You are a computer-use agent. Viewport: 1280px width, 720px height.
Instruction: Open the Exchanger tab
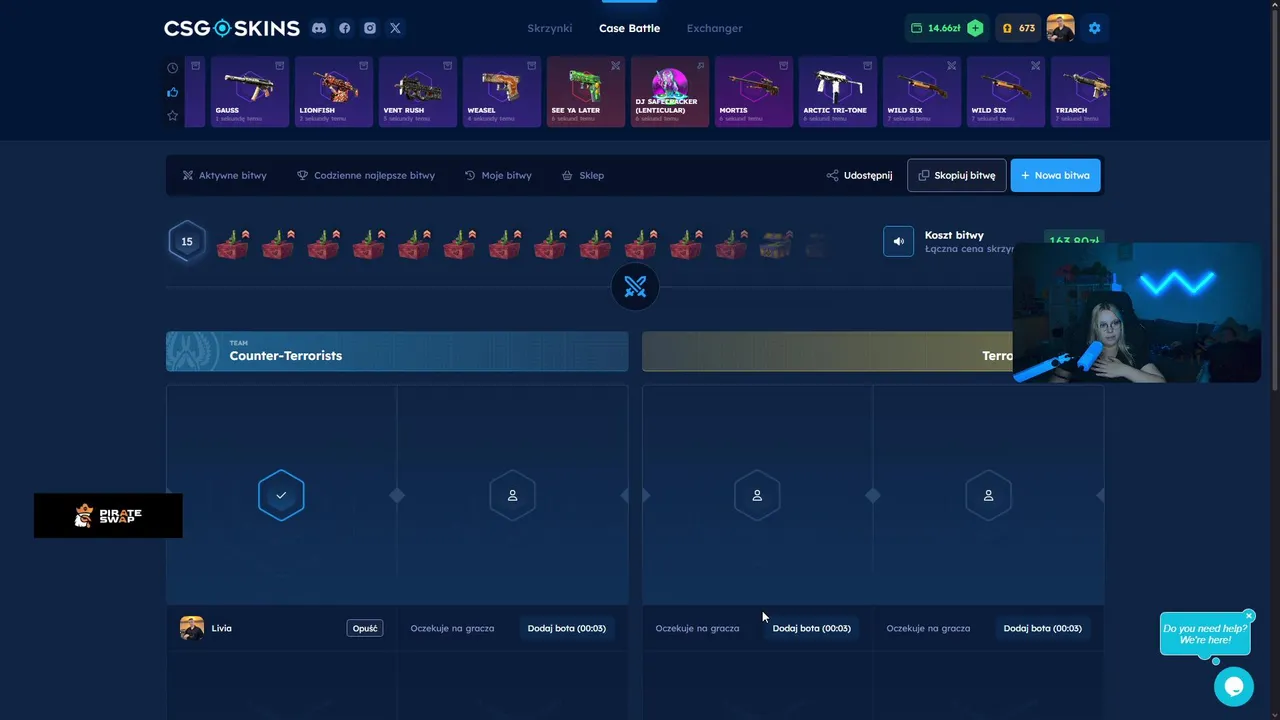click(714, 28)
